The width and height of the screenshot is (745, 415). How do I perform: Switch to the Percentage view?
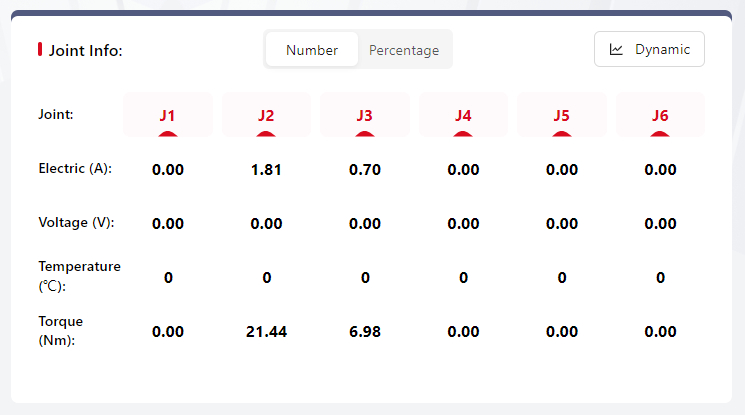[x=404, y=50]
